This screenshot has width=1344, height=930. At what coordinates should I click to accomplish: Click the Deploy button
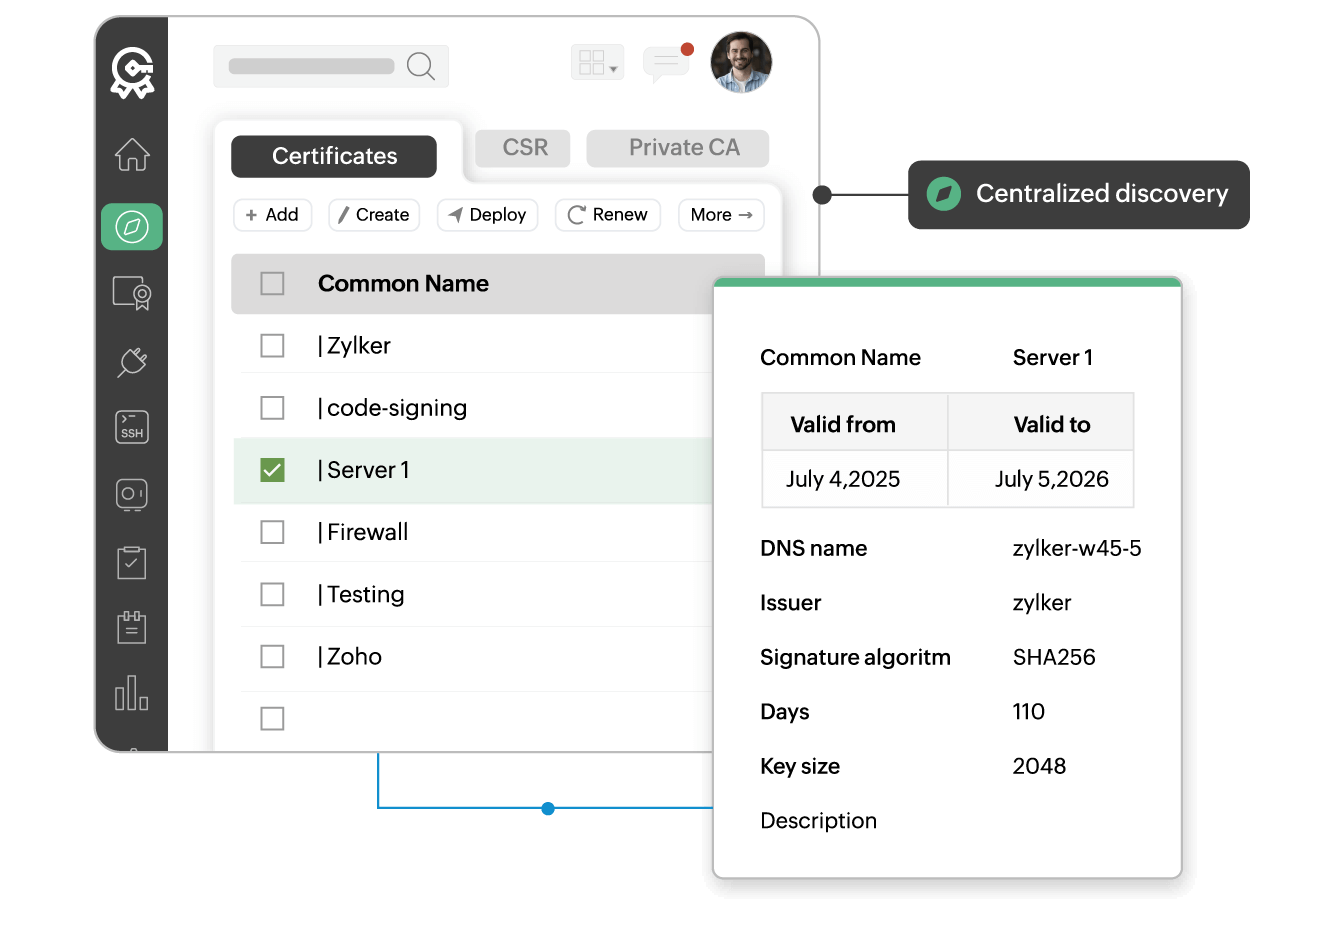click(488, 215)
